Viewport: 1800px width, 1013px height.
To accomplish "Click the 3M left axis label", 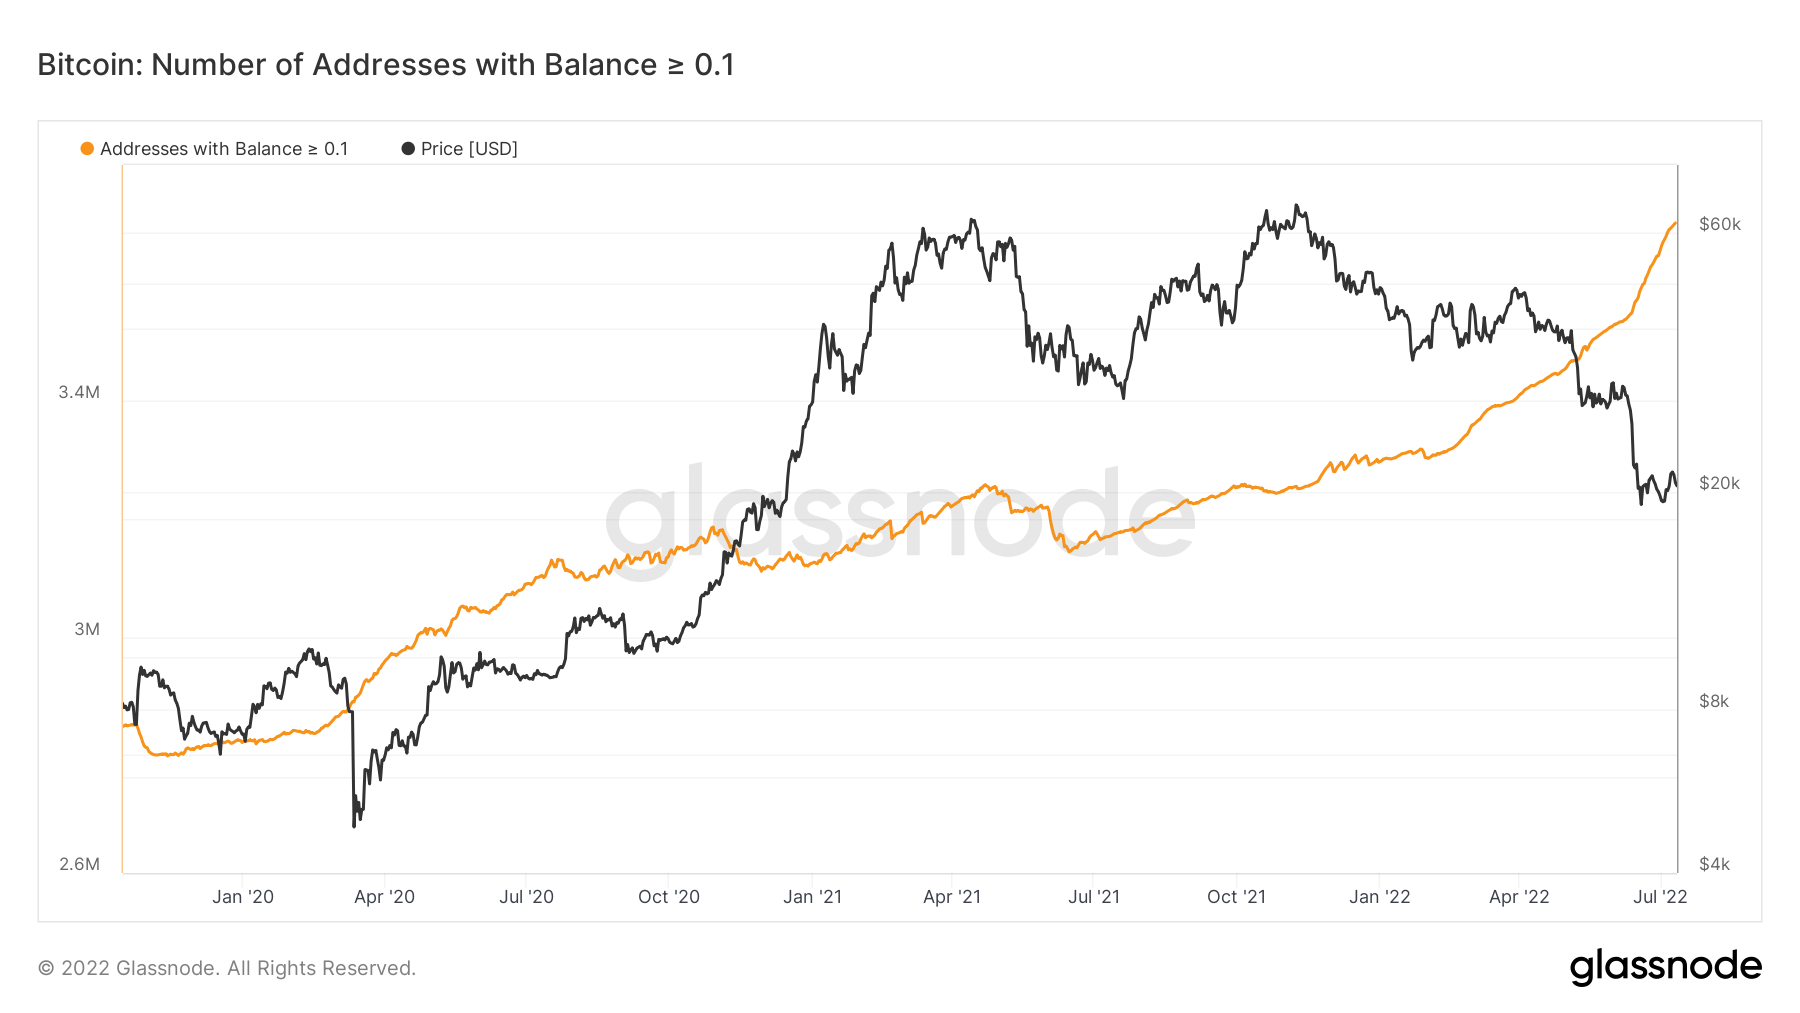I will 87,629.
